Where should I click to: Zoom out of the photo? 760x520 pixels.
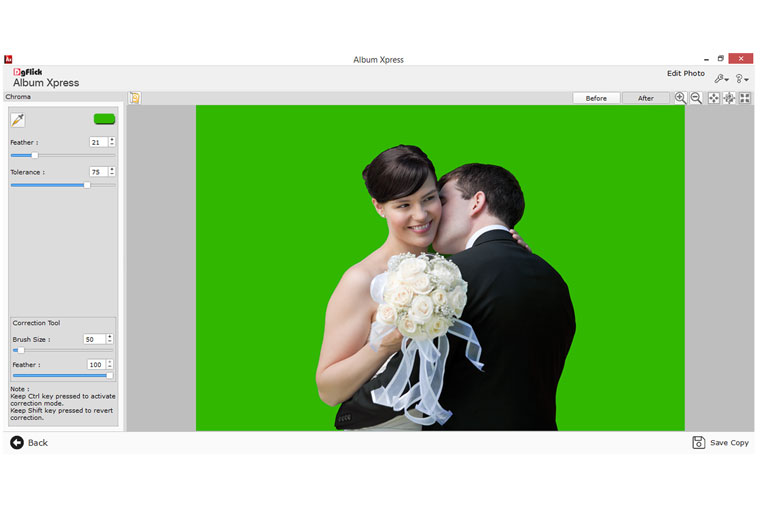tap(696, 98)
